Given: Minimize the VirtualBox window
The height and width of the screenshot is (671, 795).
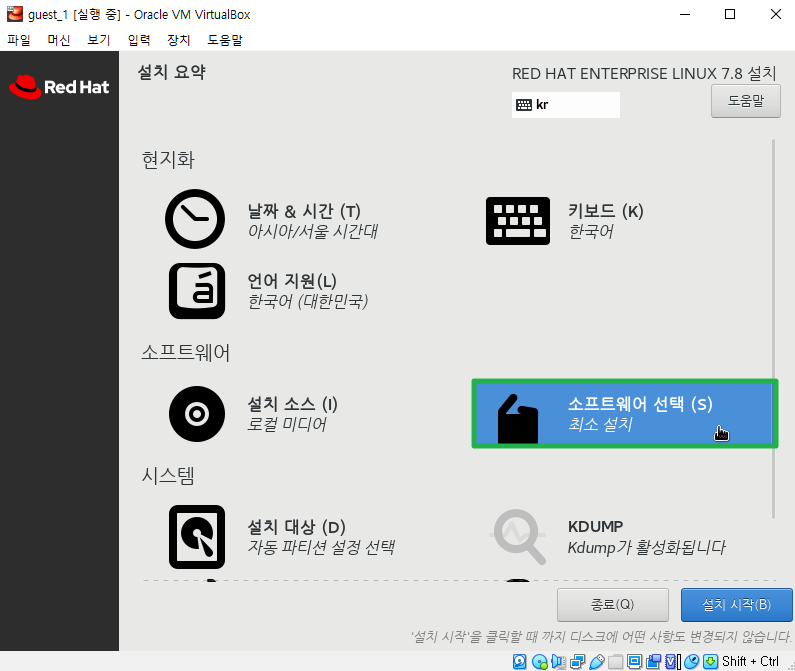Looking at the screenshot, I should click(685, 14).
